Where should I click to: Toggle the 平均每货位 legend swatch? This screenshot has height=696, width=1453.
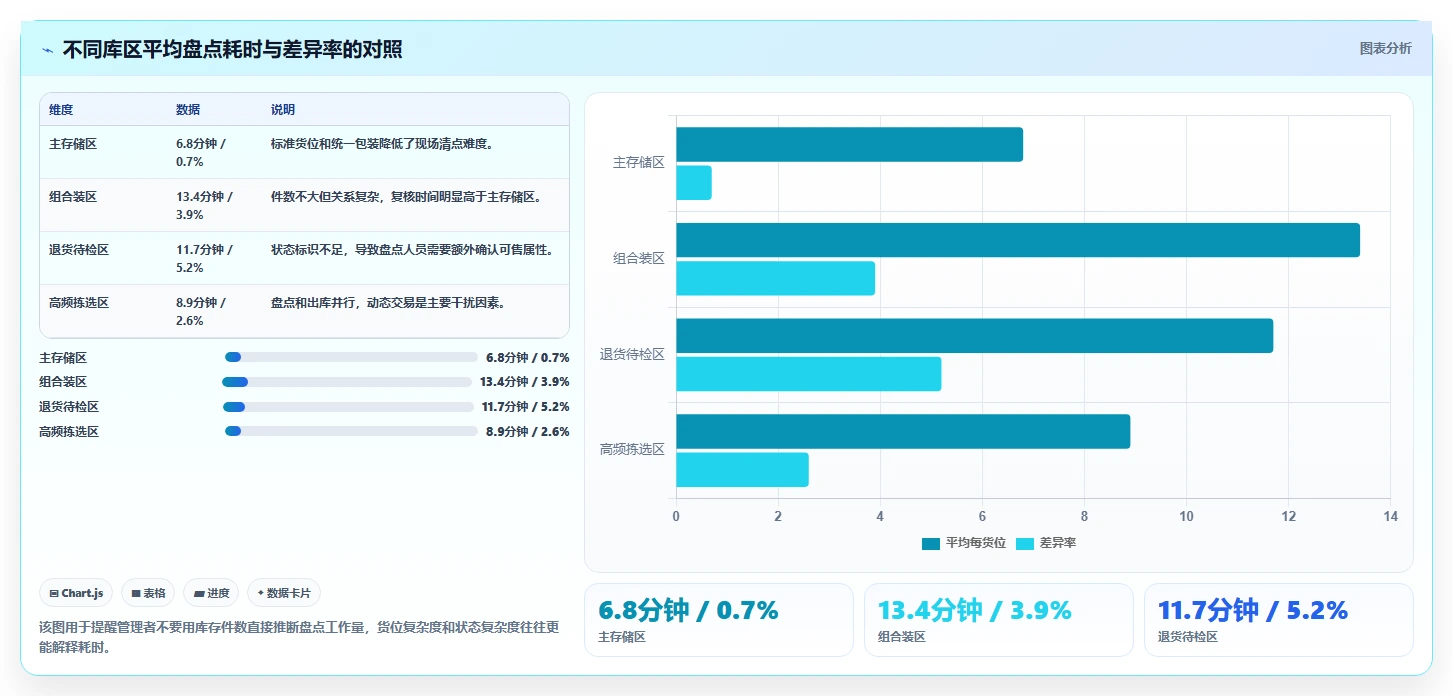tap(931, 543)
